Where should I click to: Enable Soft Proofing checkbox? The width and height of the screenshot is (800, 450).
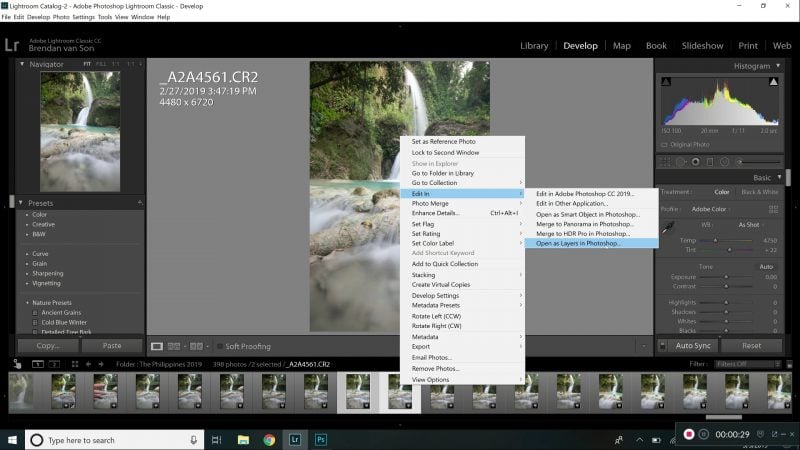[220, 346]
